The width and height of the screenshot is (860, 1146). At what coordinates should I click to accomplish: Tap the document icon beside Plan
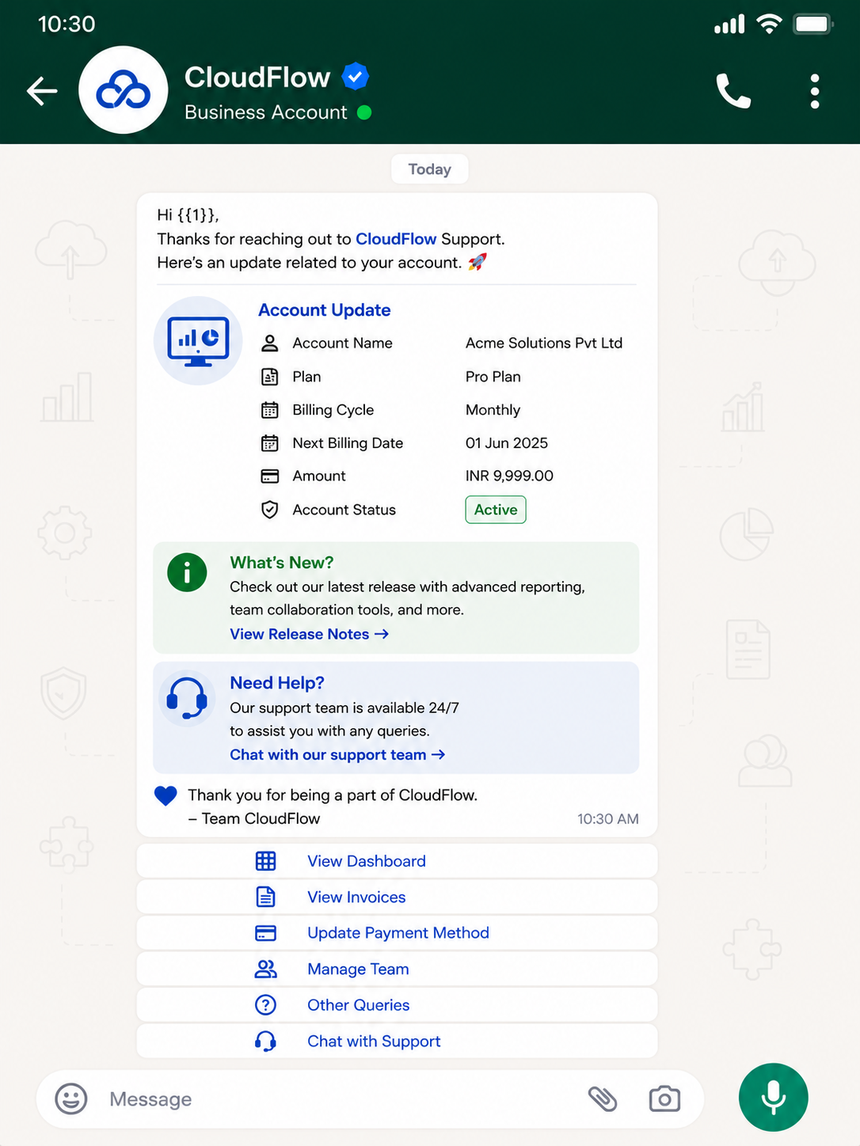[270, 376]
